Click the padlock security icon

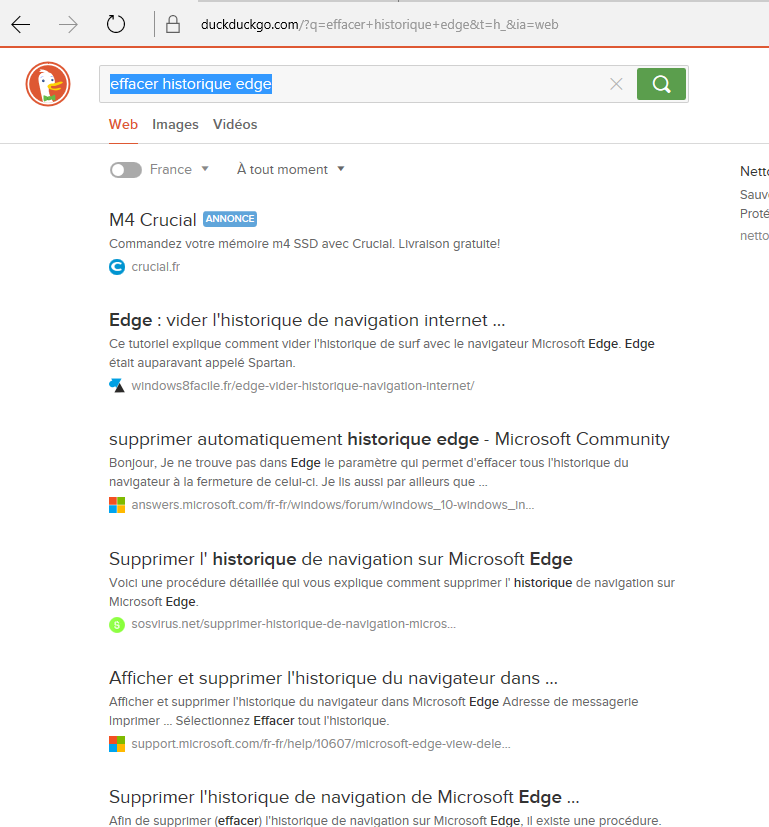(x=173, y=24)
